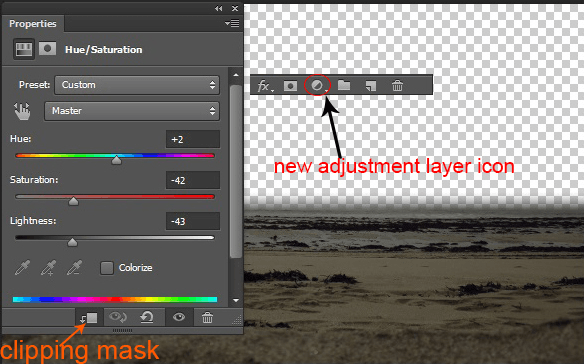Reset adjustment to defaults icon
The height and width of the screenshot is (364, 584).
(147, 317)
